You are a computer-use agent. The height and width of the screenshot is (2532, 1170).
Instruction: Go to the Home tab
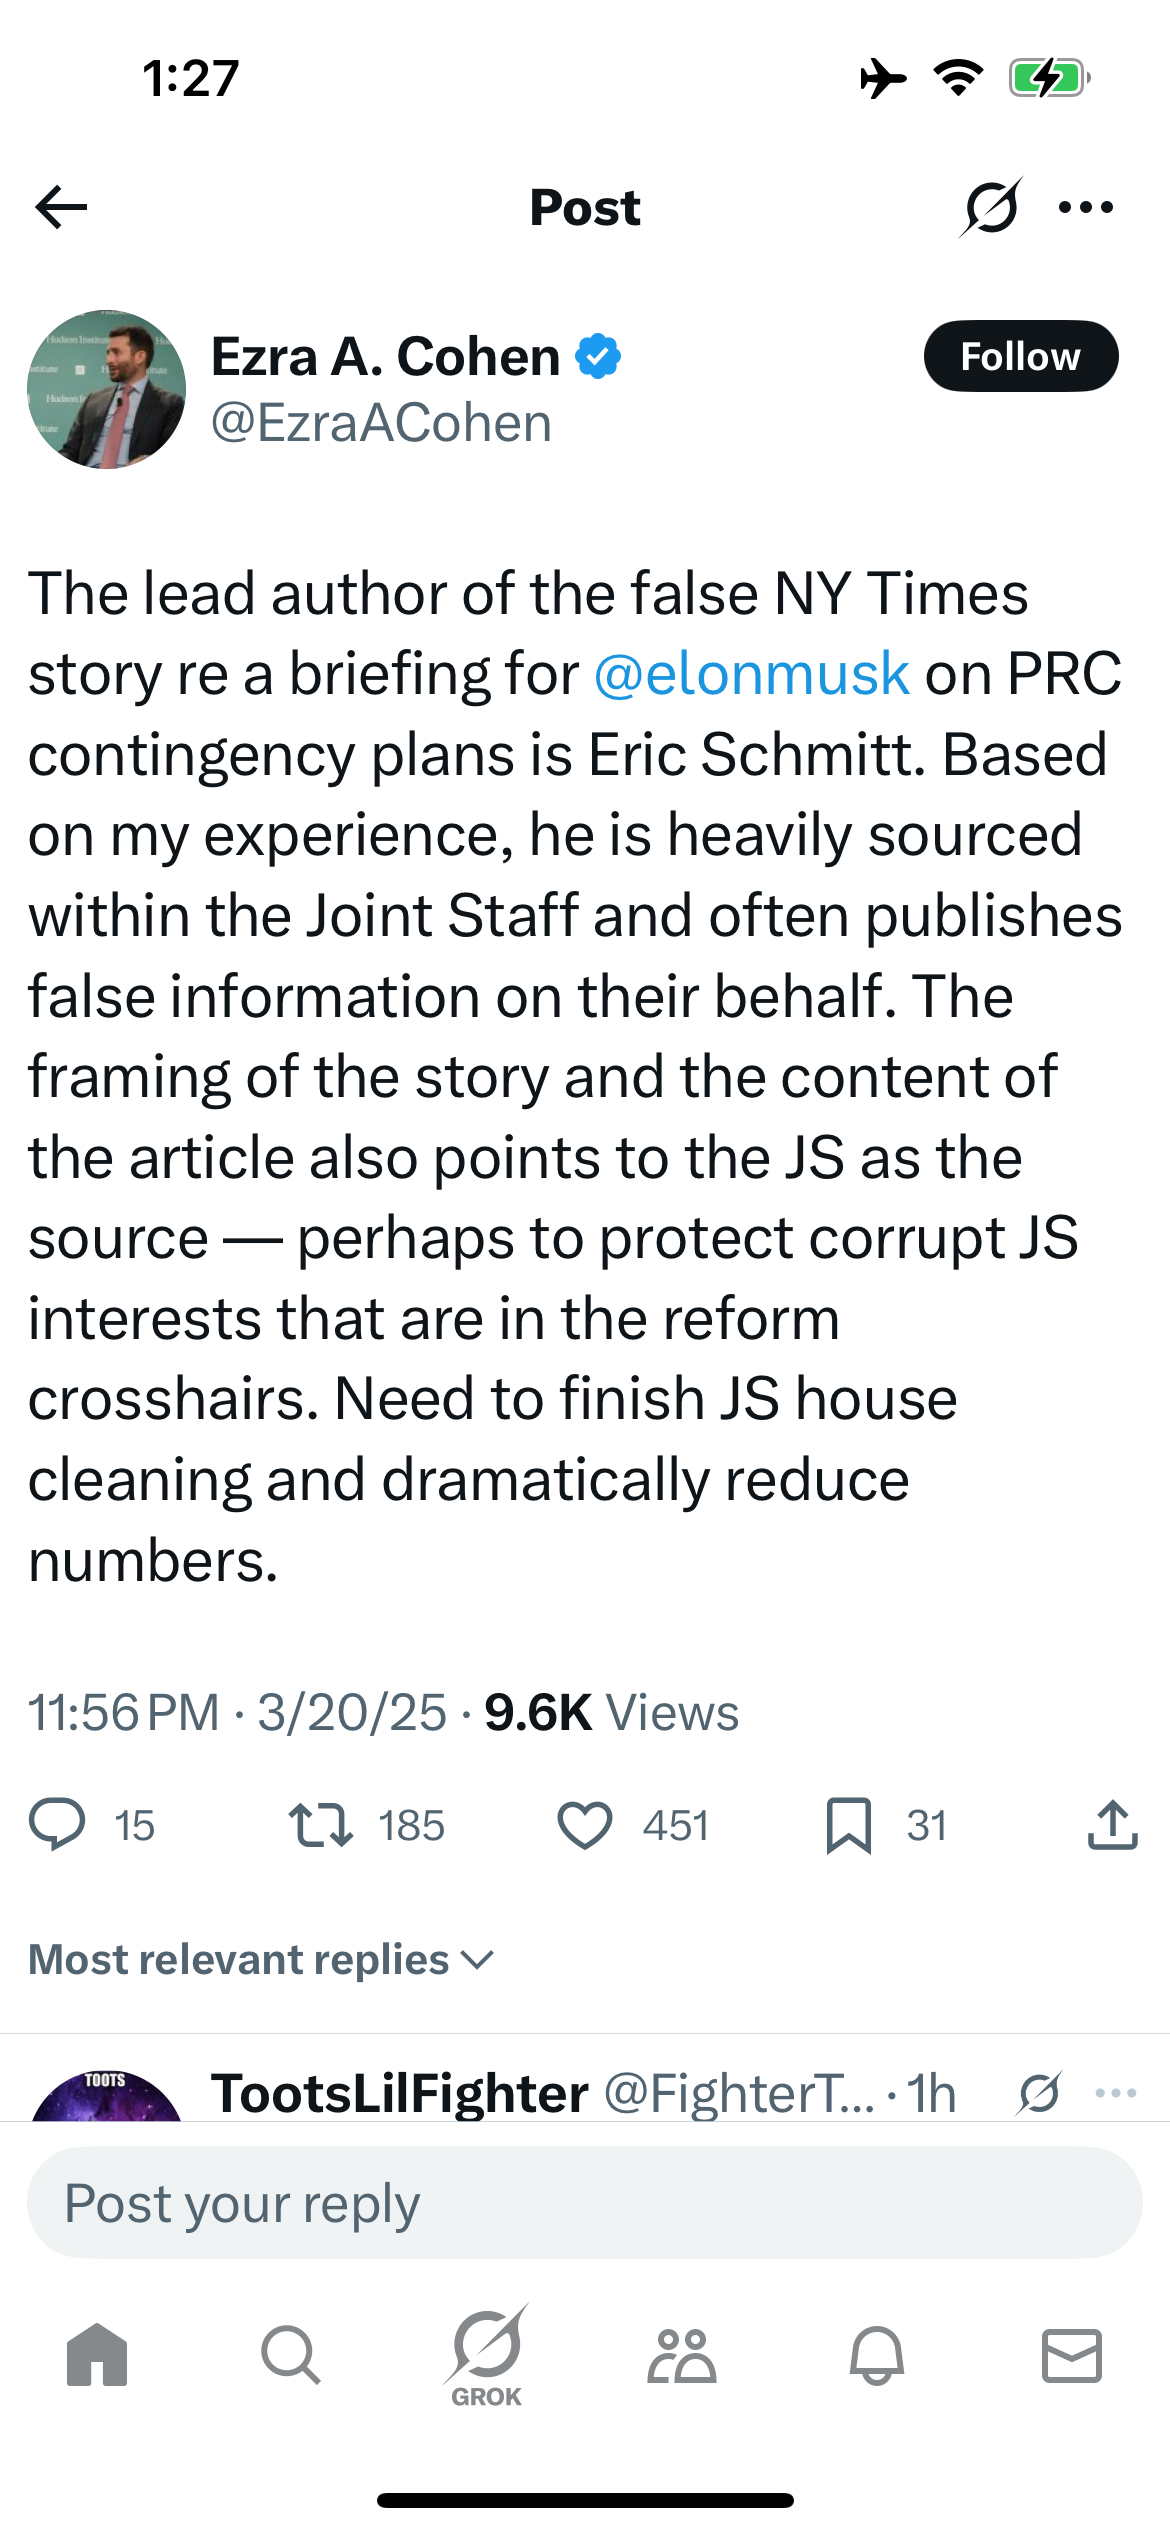(x=97, y=2355)
